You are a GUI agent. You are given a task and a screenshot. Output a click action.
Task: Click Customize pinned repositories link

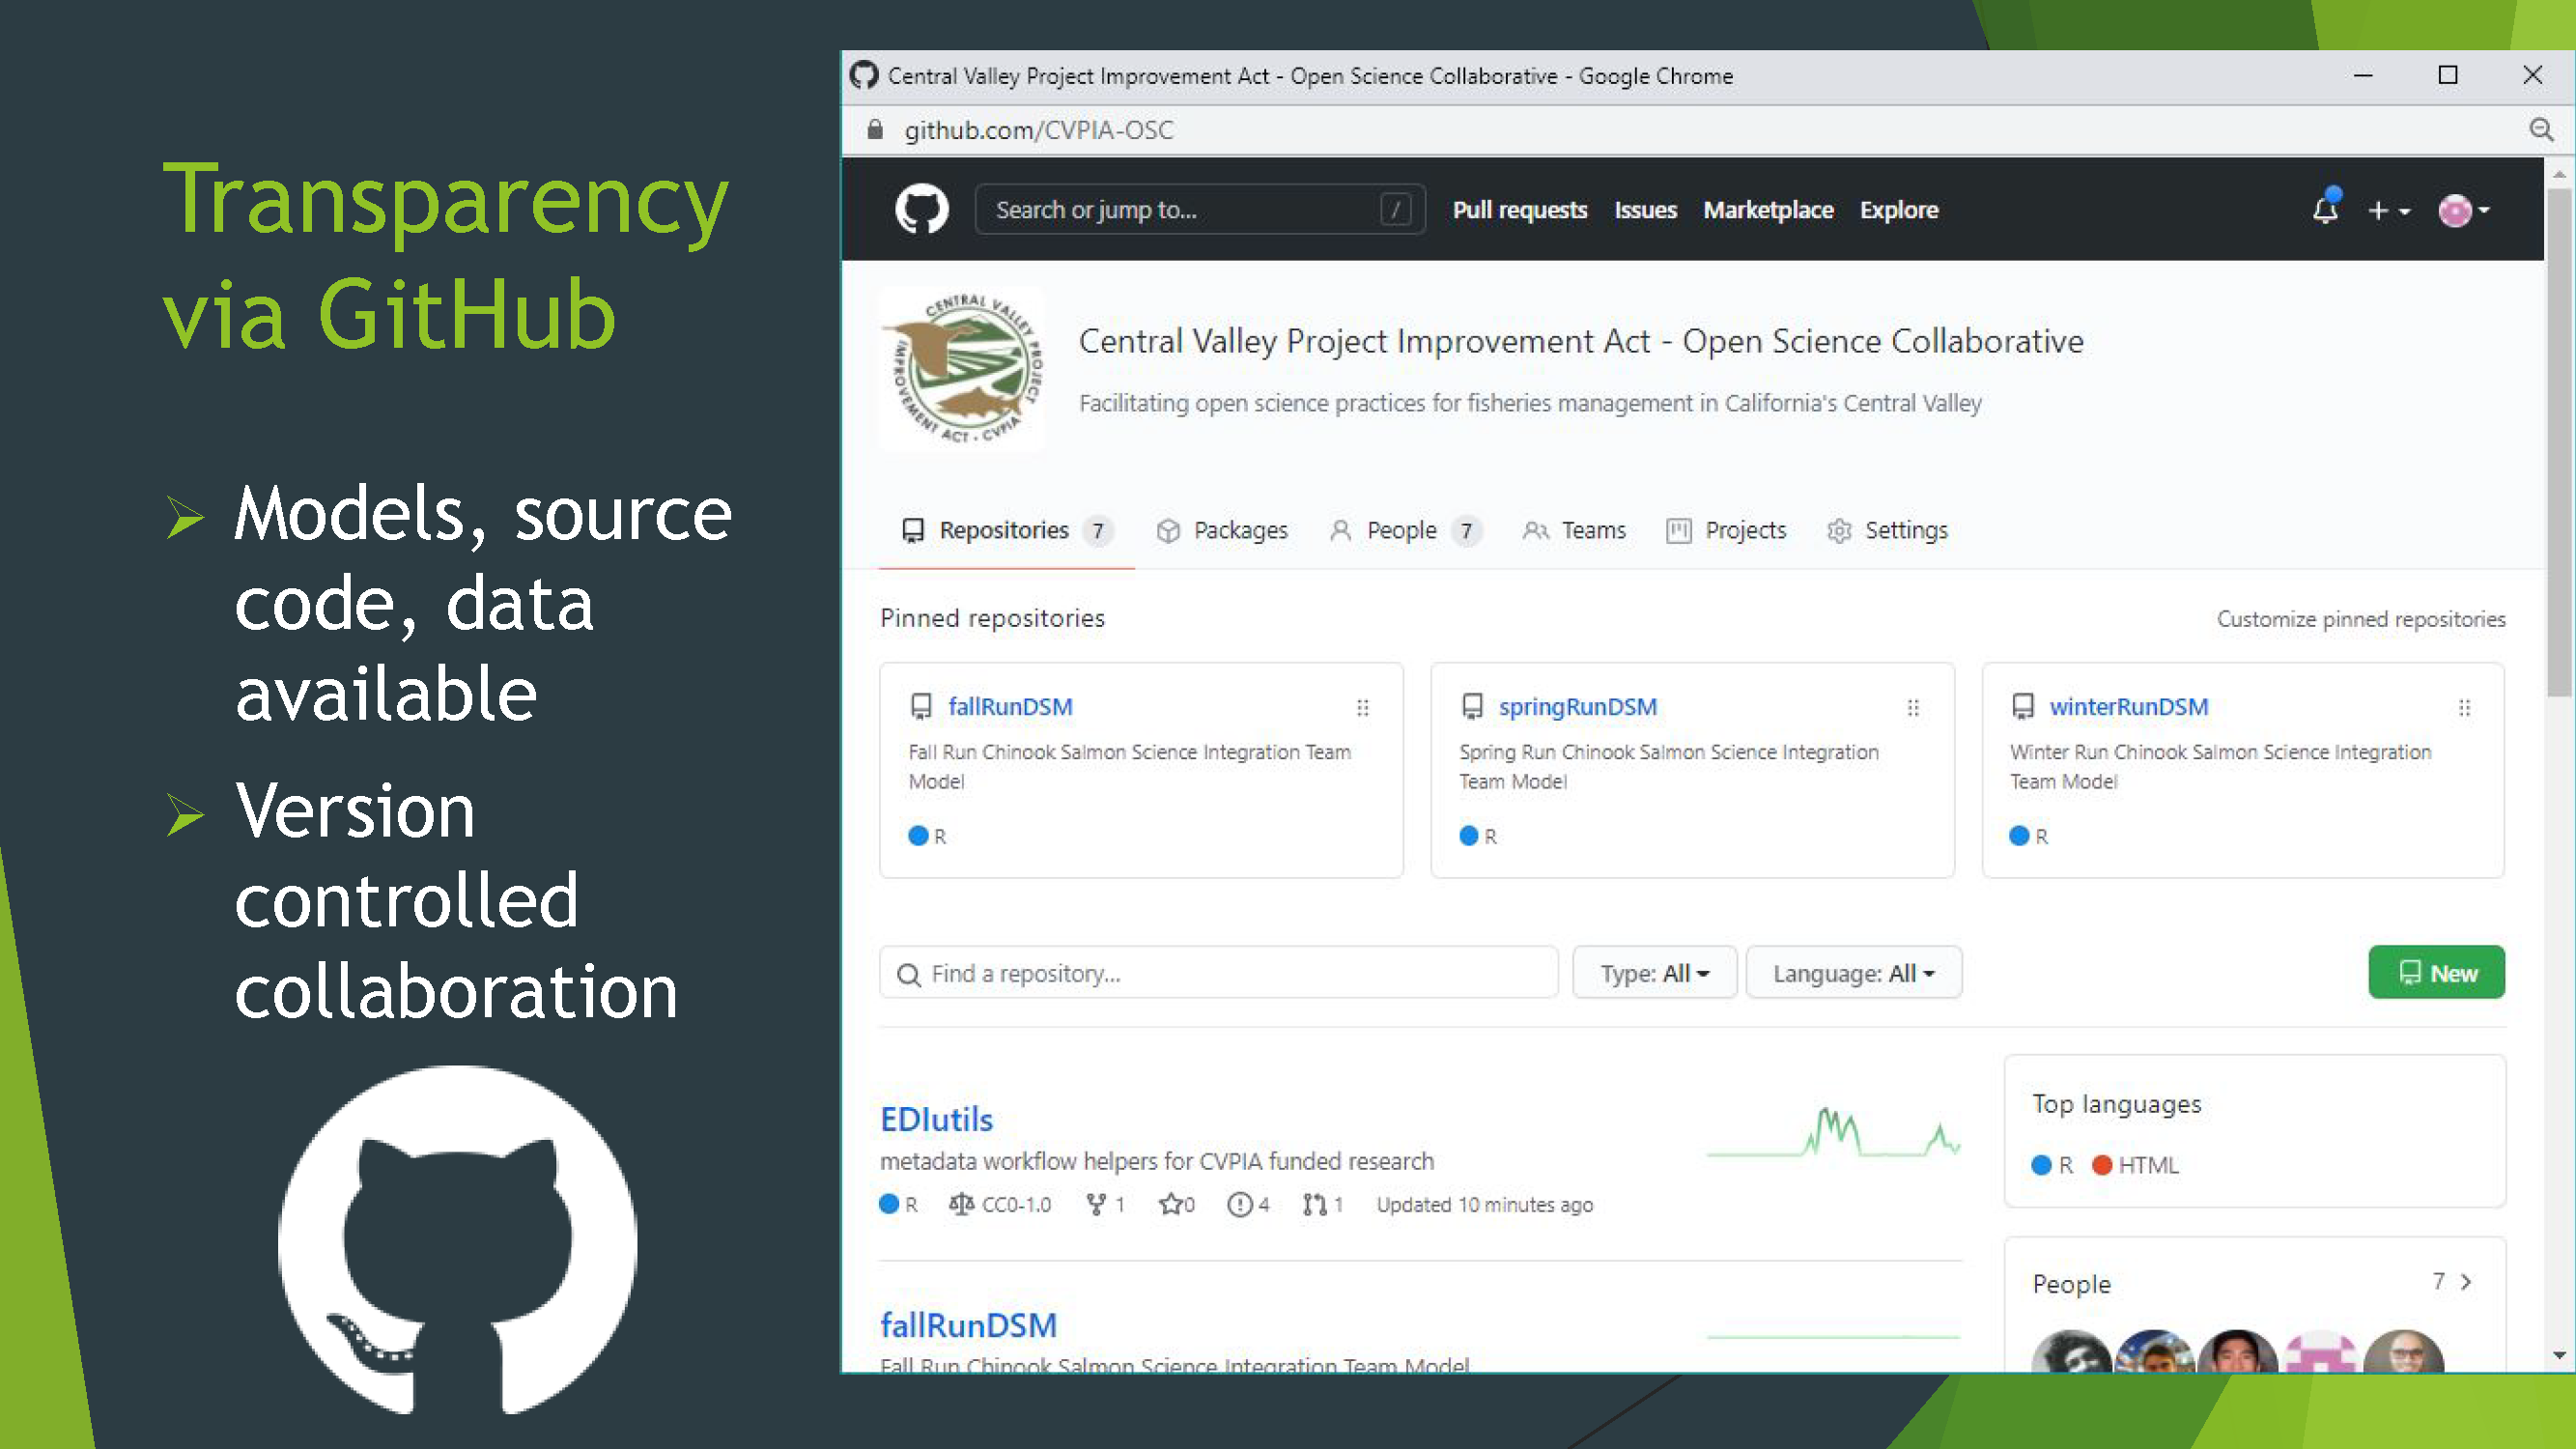click(2360, 619)
